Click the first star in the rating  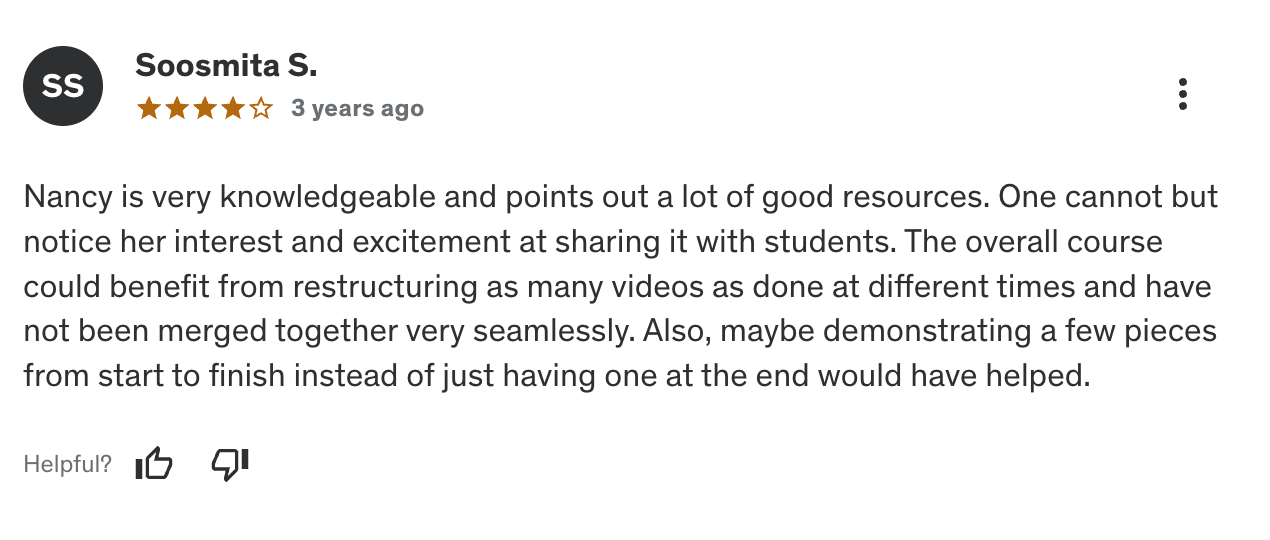click(x=149, y=108)
